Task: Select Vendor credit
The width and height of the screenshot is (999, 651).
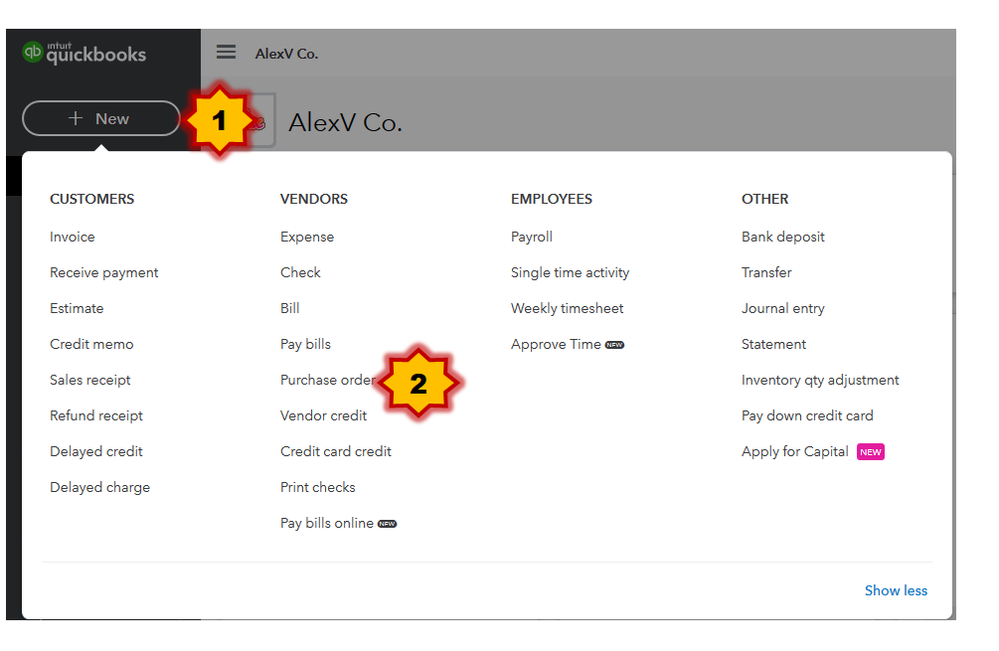Action: tap(324, 416)
